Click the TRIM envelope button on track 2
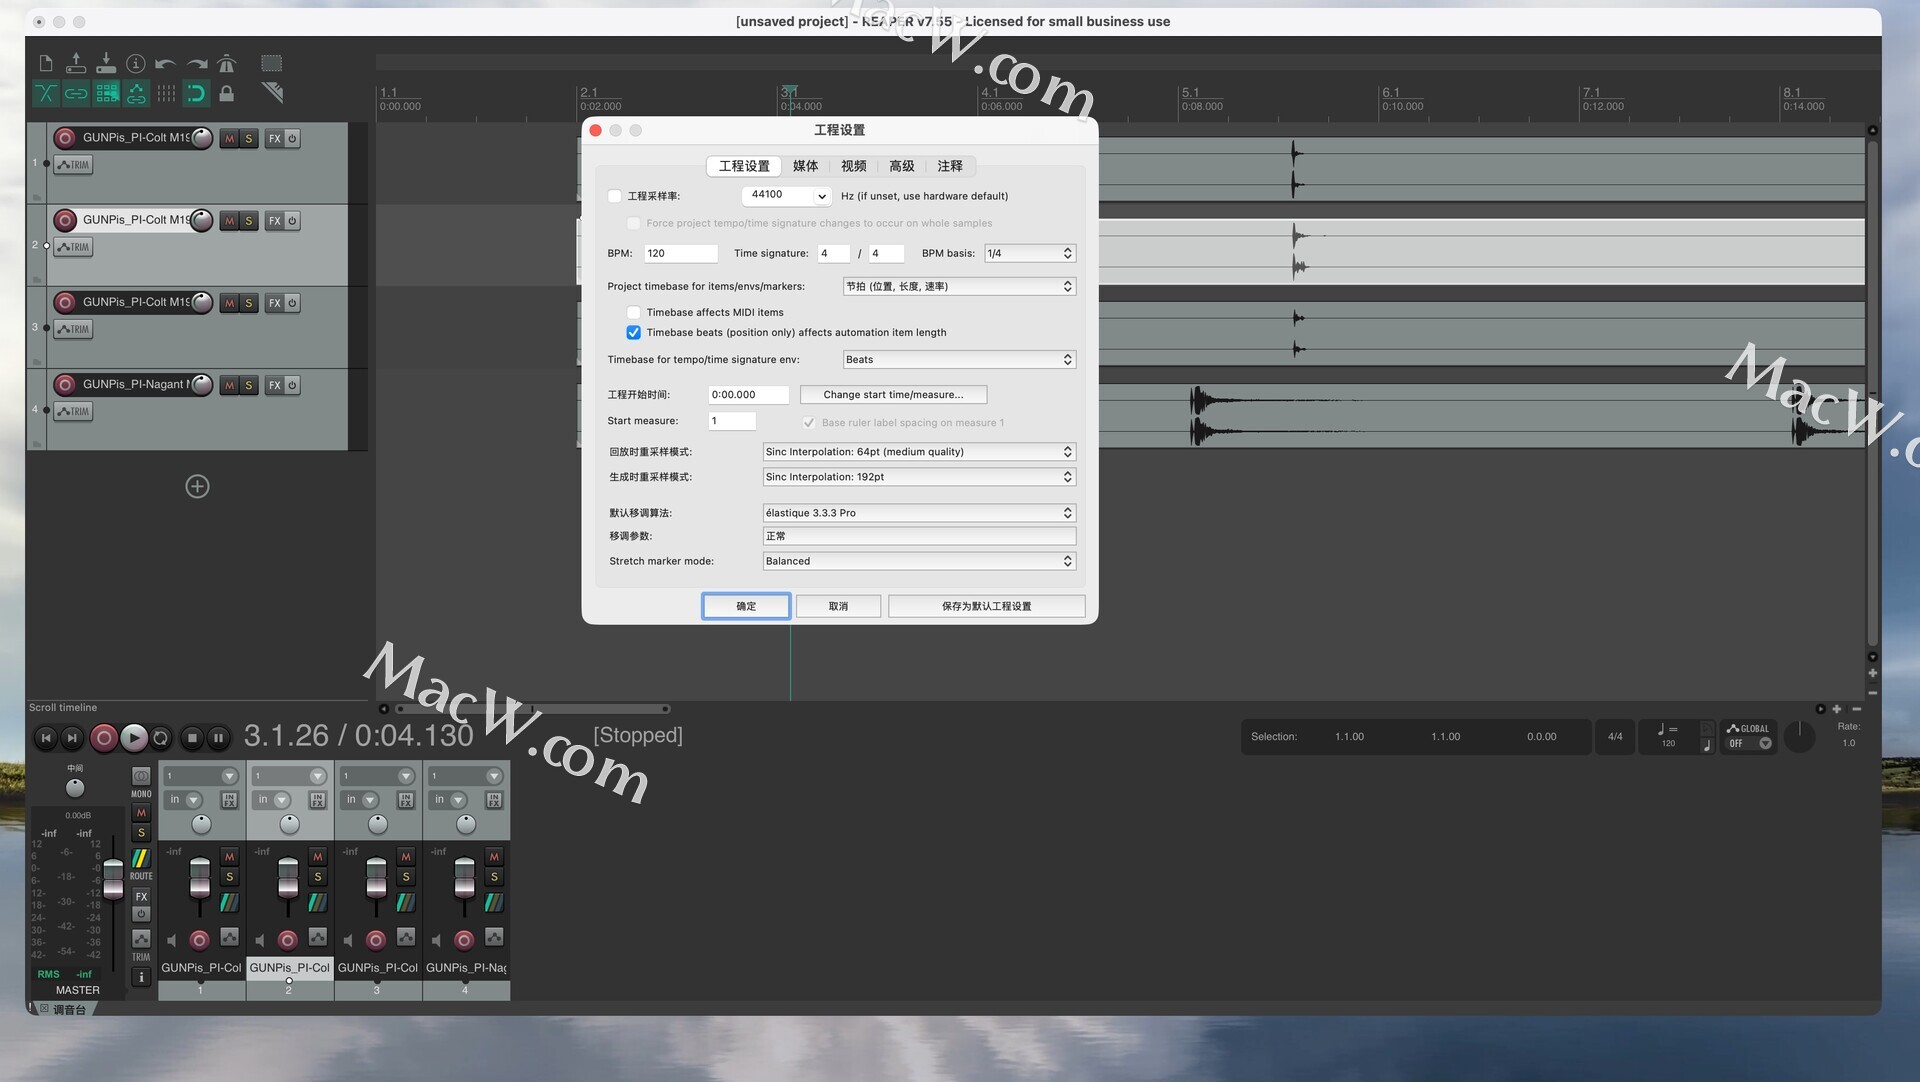This screenshot has height=1082, width=1920. point(74,247)
